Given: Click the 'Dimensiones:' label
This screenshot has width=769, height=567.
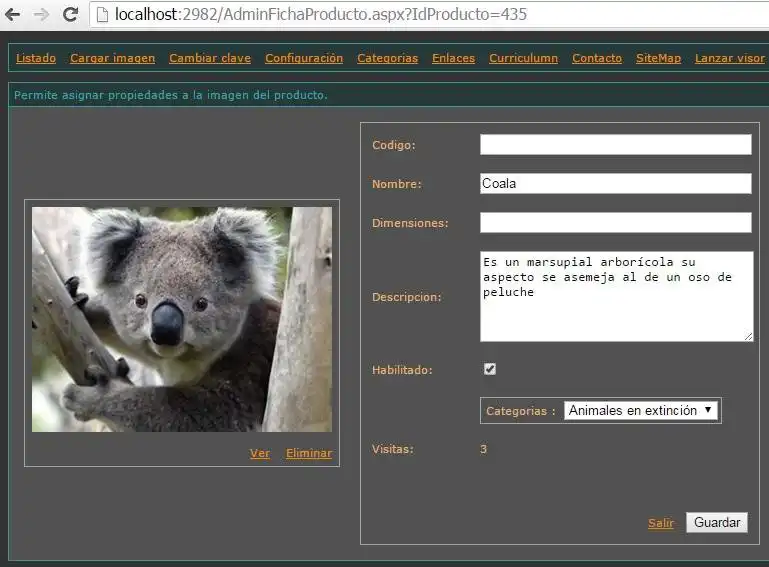Looking at the screenshot, I should pos(410,223).
